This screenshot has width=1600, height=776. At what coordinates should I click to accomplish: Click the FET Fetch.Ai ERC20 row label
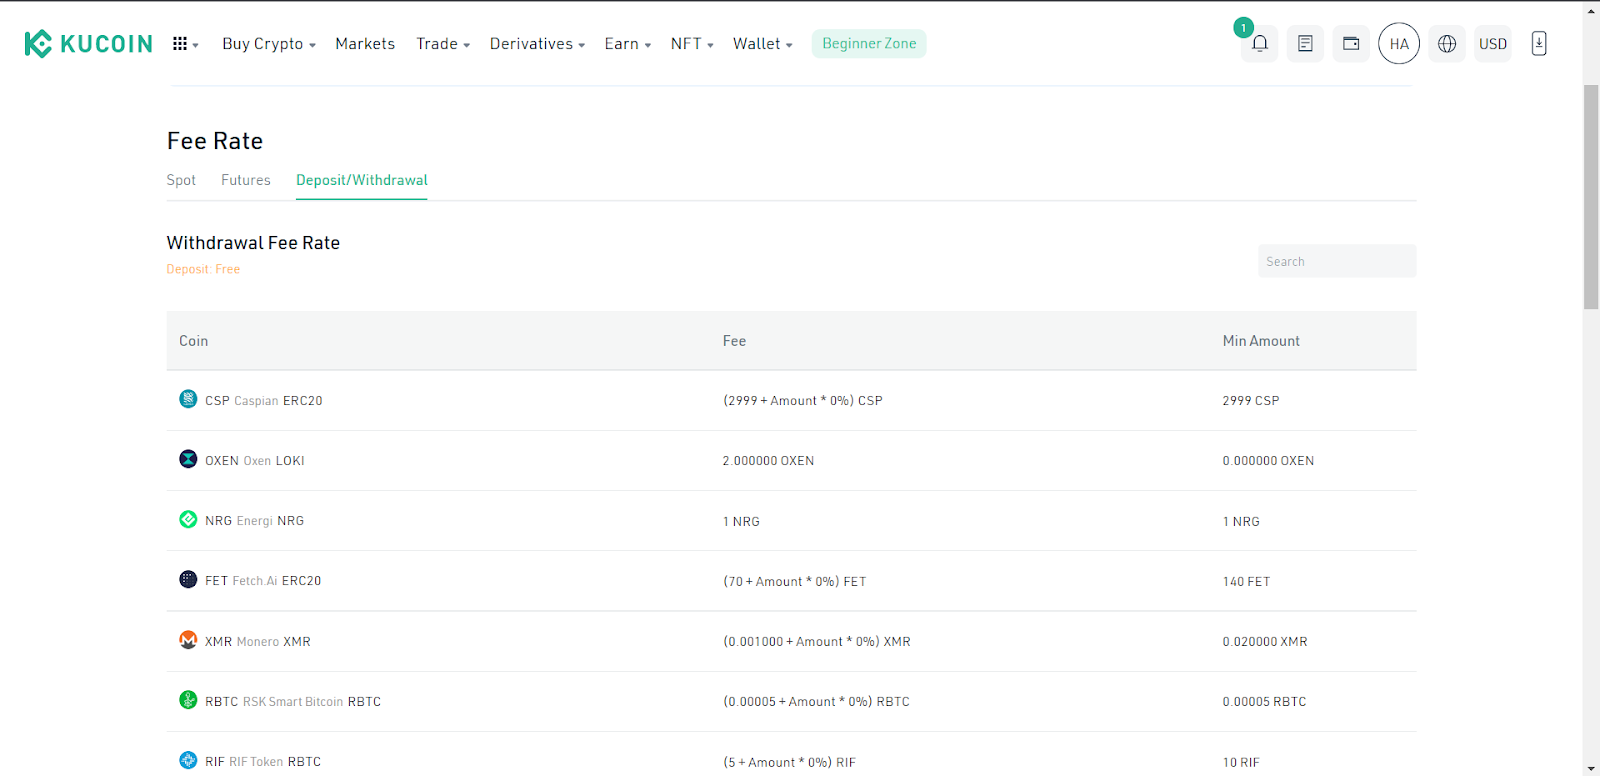point(263,581)
